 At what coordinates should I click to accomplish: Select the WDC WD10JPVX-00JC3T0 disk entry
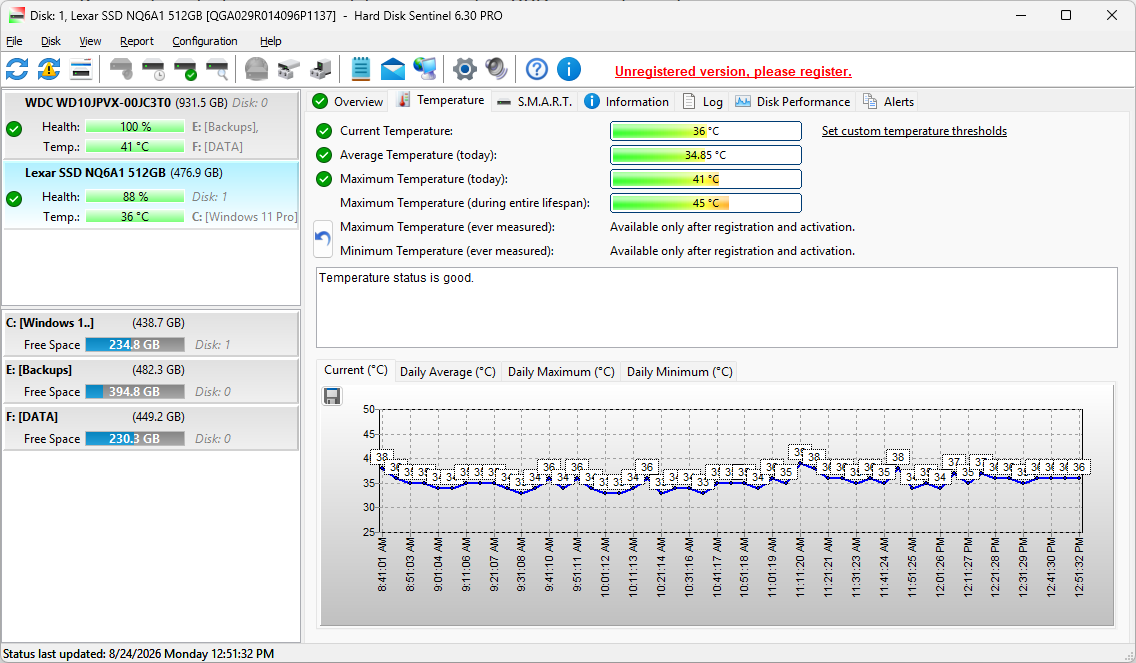point(151,125)
